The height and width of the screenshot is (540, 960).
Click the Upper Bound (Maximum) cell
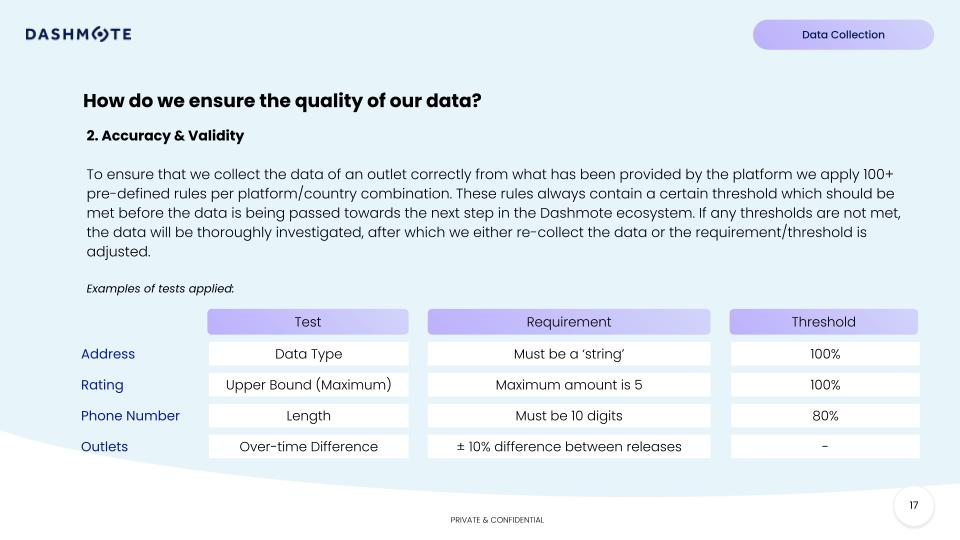(308, 385)
